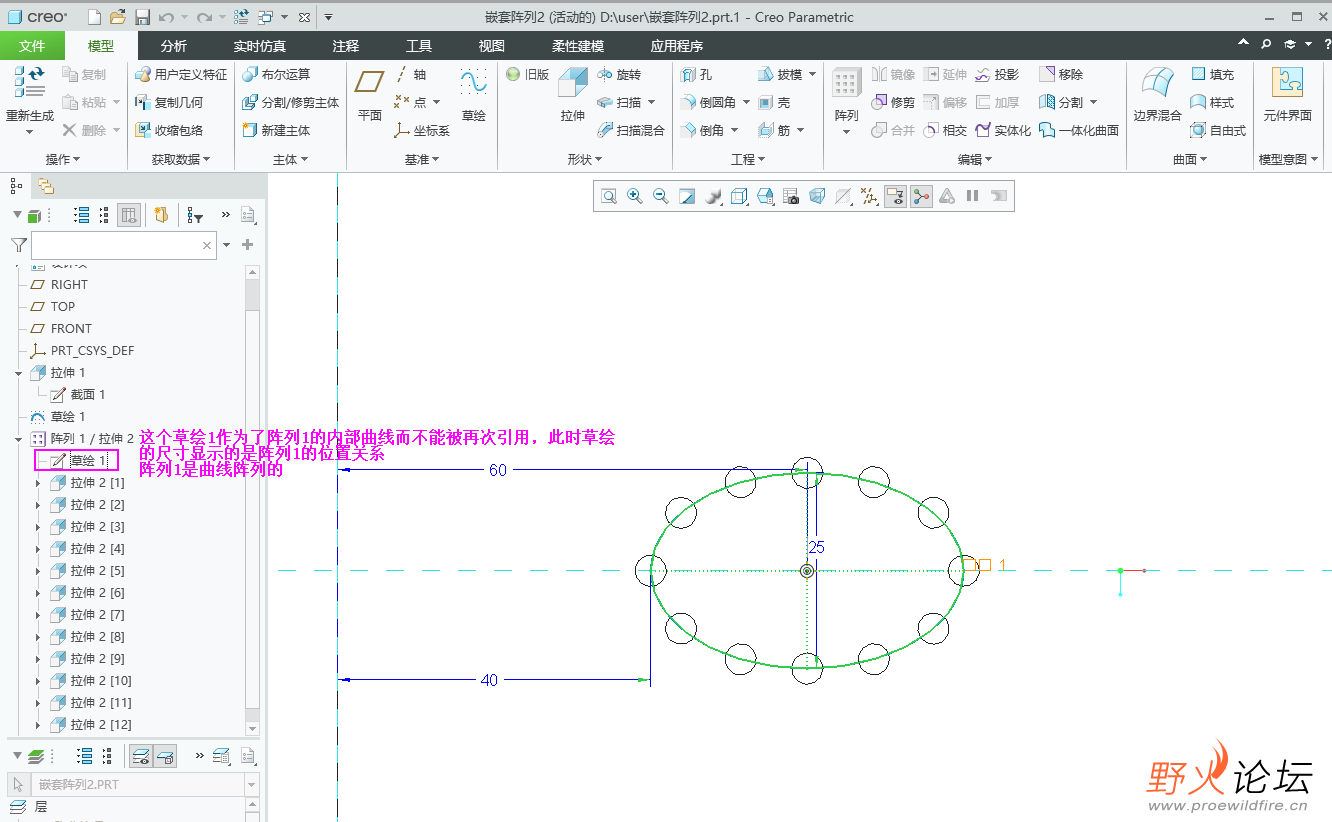Click the 相交 (Intersect) tool
The height and width of the screenshot is (822, 1332).
[945, 130]
